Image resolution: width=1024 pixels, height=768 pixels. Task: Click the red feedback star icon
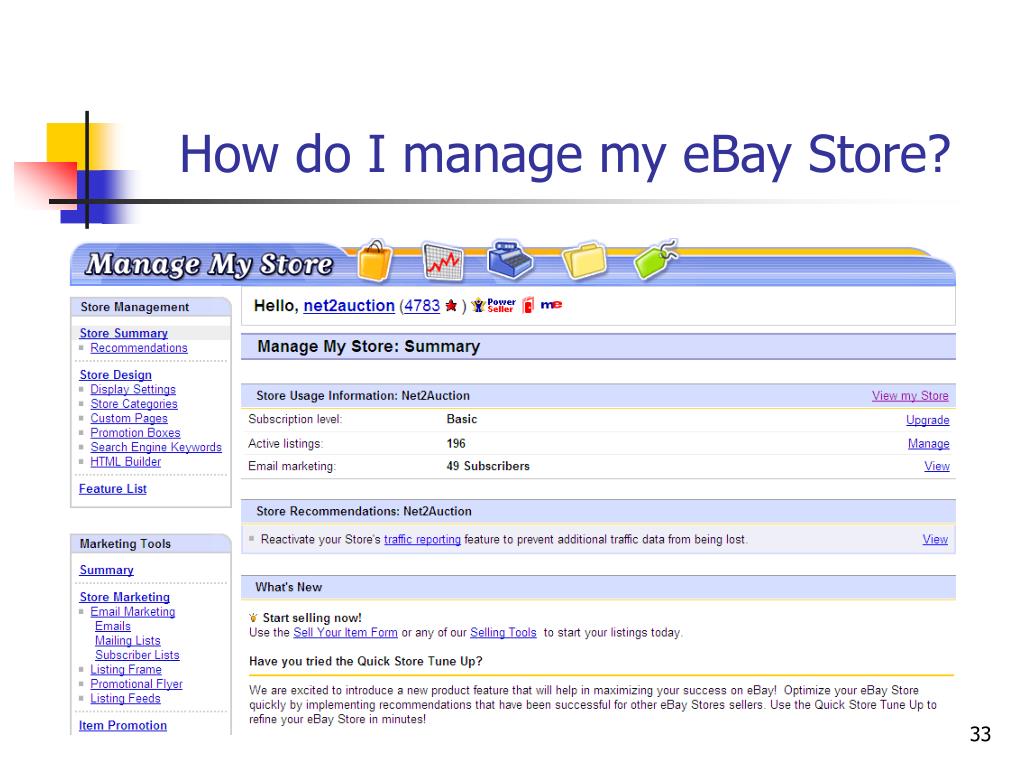pyautogui.click(x=451, y=306)
